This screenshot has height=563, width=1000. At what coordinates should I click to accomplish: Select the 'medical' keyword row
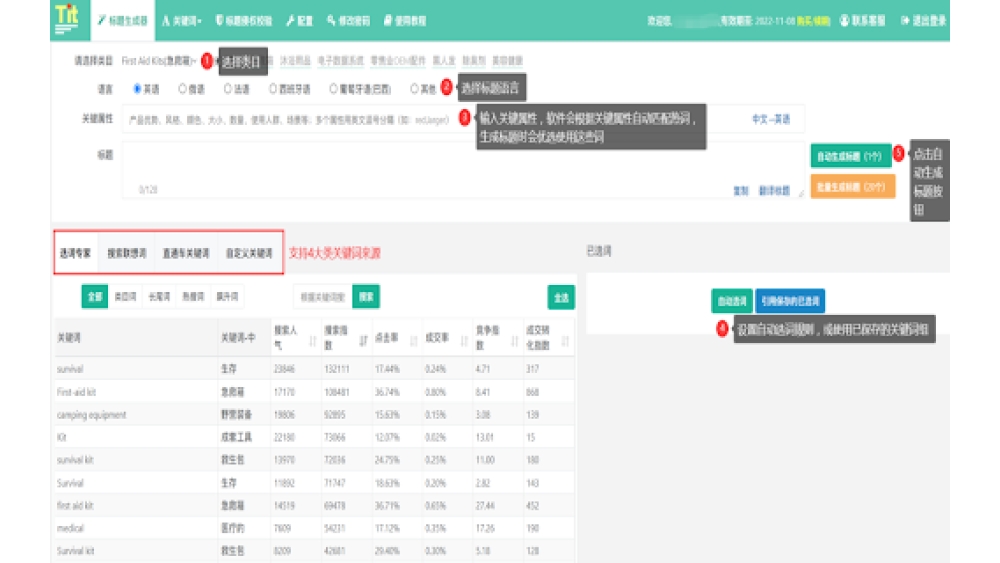pos(315,528)
